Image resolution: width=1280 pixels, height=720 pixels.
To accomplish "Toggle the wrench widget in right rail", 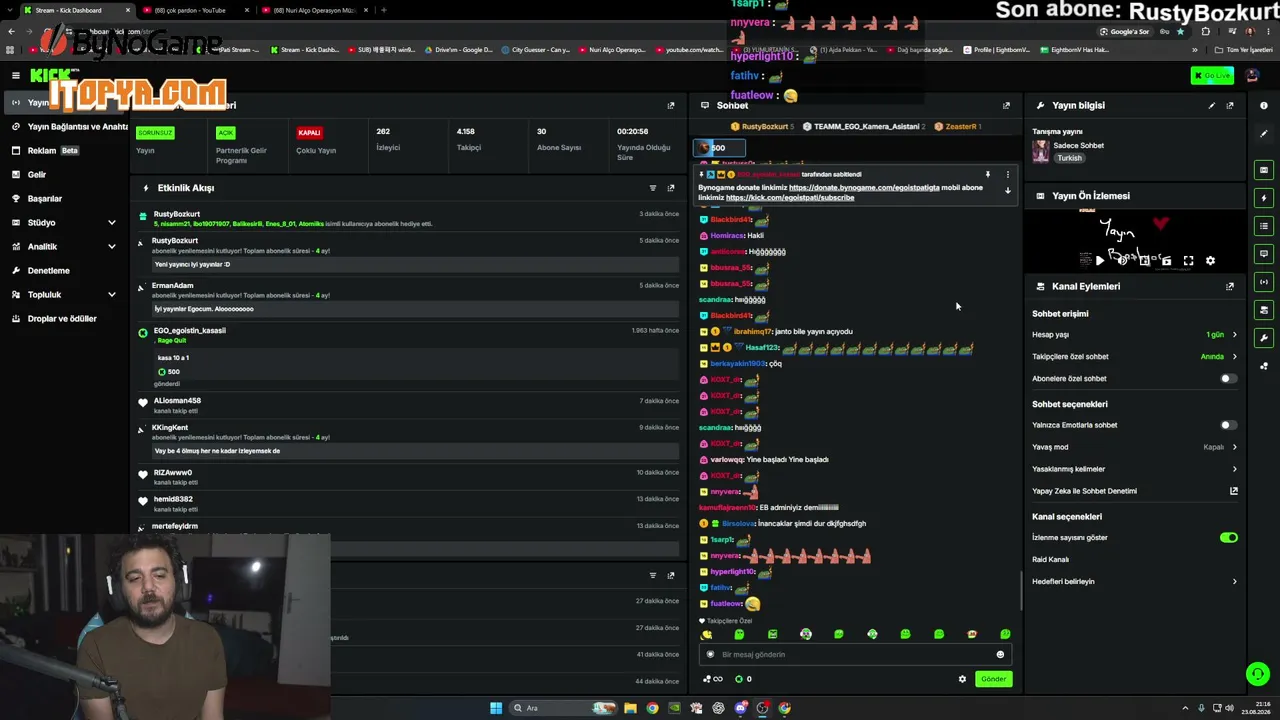I will tap(1264, 338).
